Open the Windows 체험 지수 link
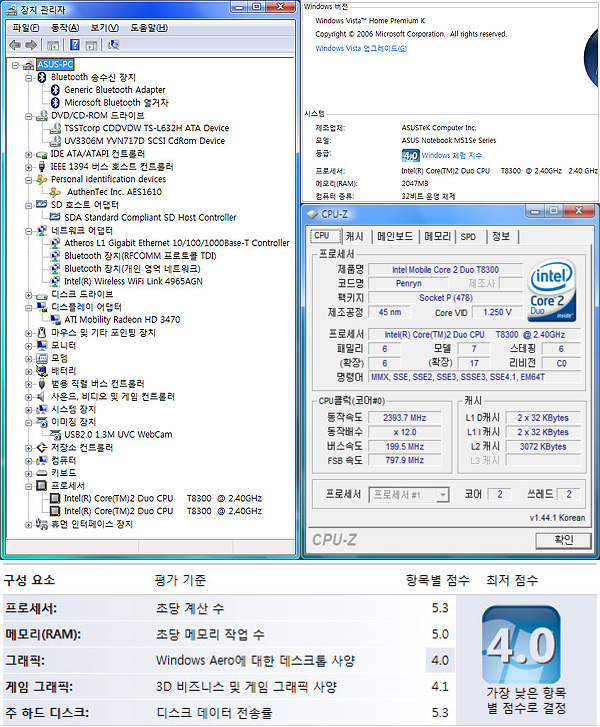 tap(452, 156)
